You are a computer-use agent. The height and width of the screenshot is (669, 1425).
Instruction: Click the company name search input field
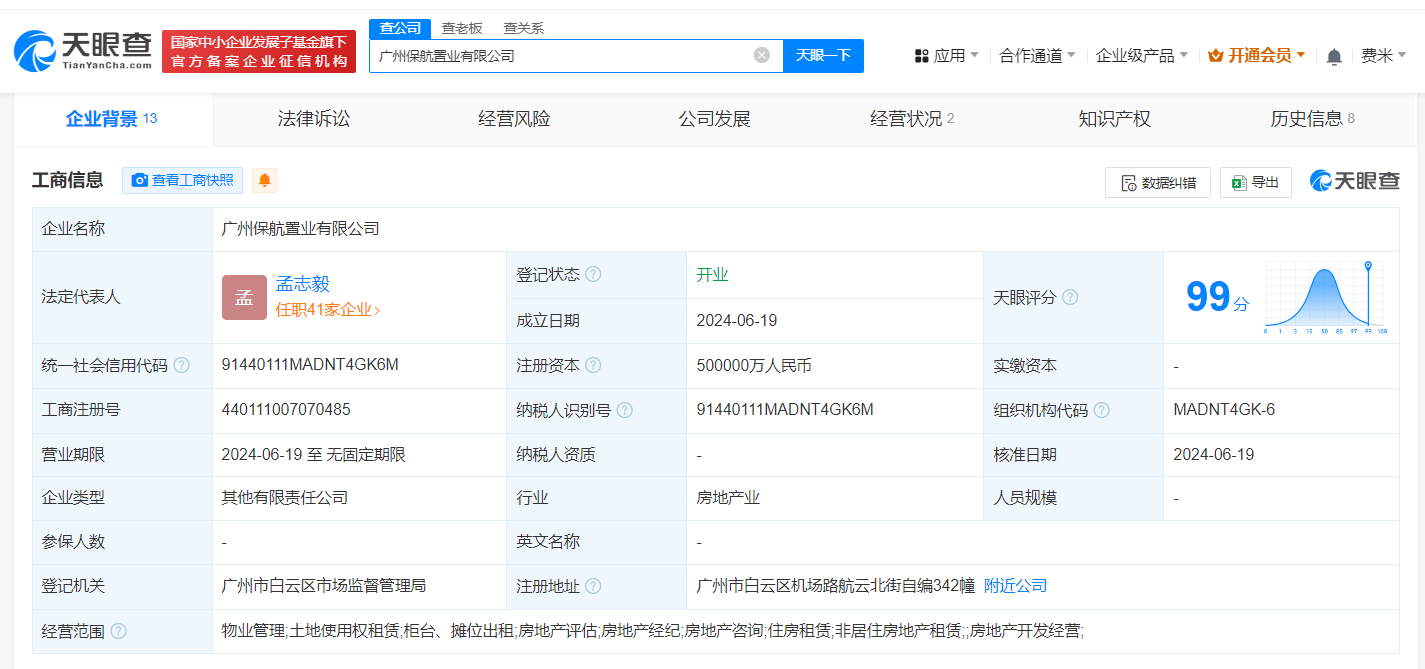(x=560, y=56)
